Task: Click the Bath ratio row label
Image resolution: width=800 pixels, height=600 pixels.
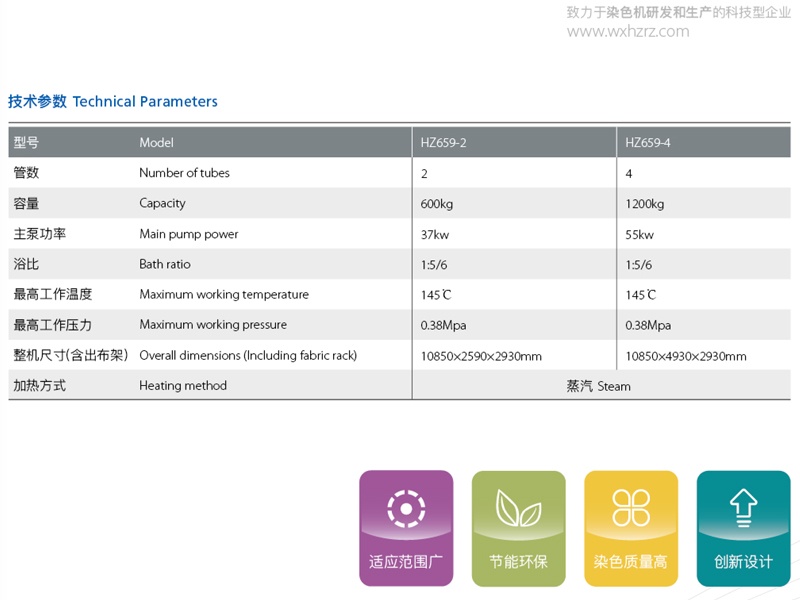Action: click(x=165, y=265)
